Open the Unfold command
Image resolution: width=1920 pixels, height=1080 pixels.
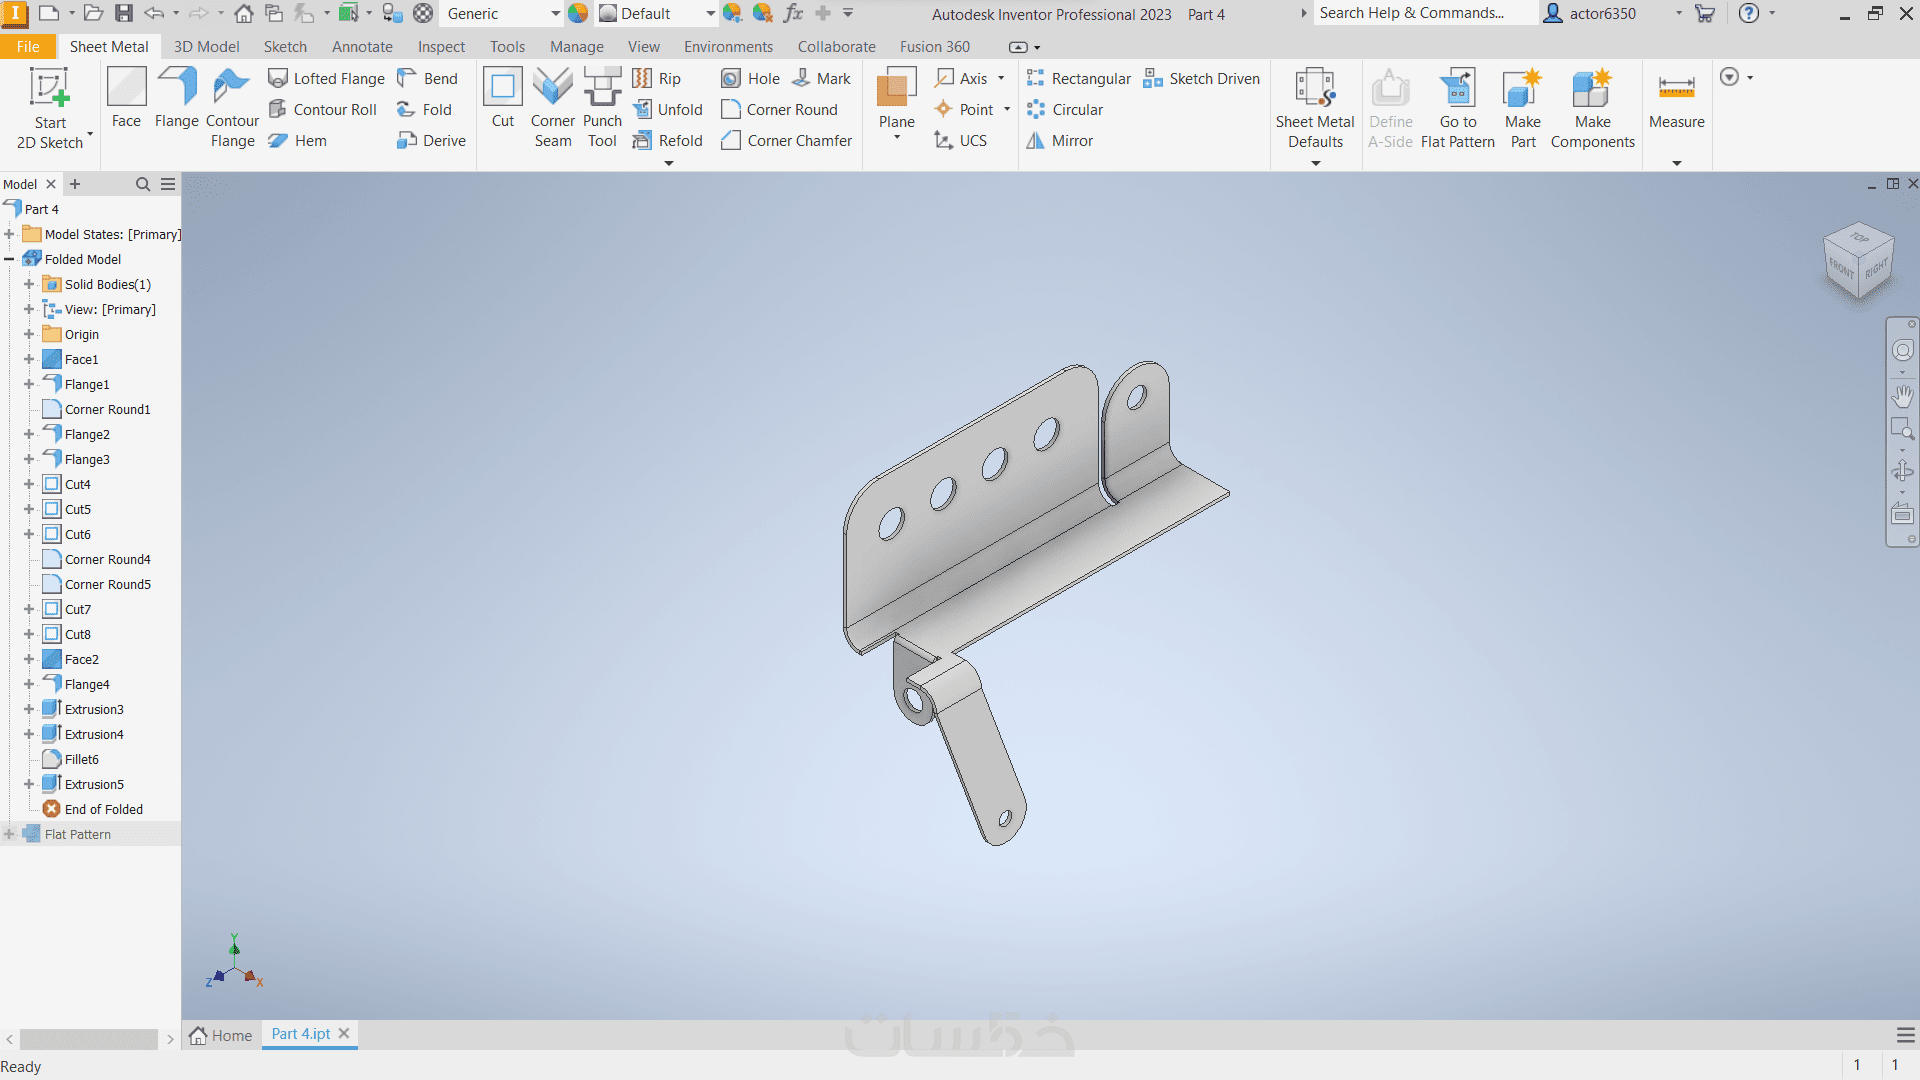click(668, 110)
